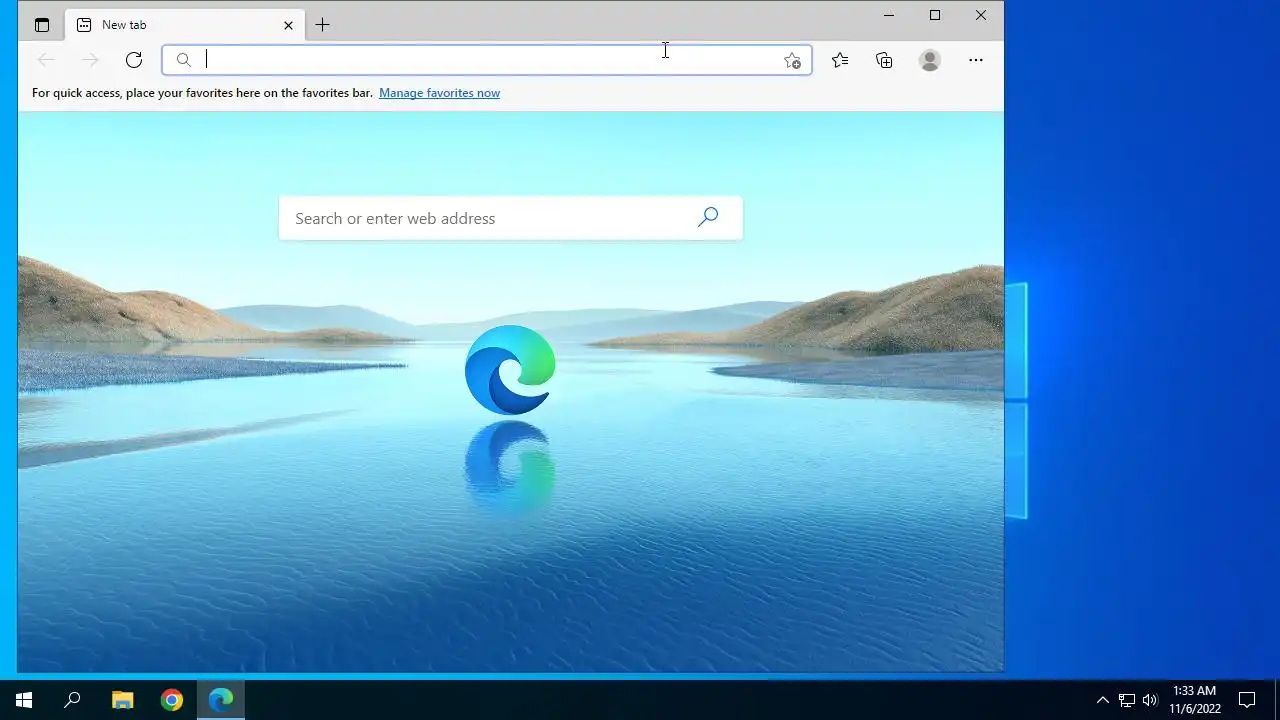
Task: Open the clock showing 1:33 AM
Action: pyautogui.click(x=1195, y=700)
